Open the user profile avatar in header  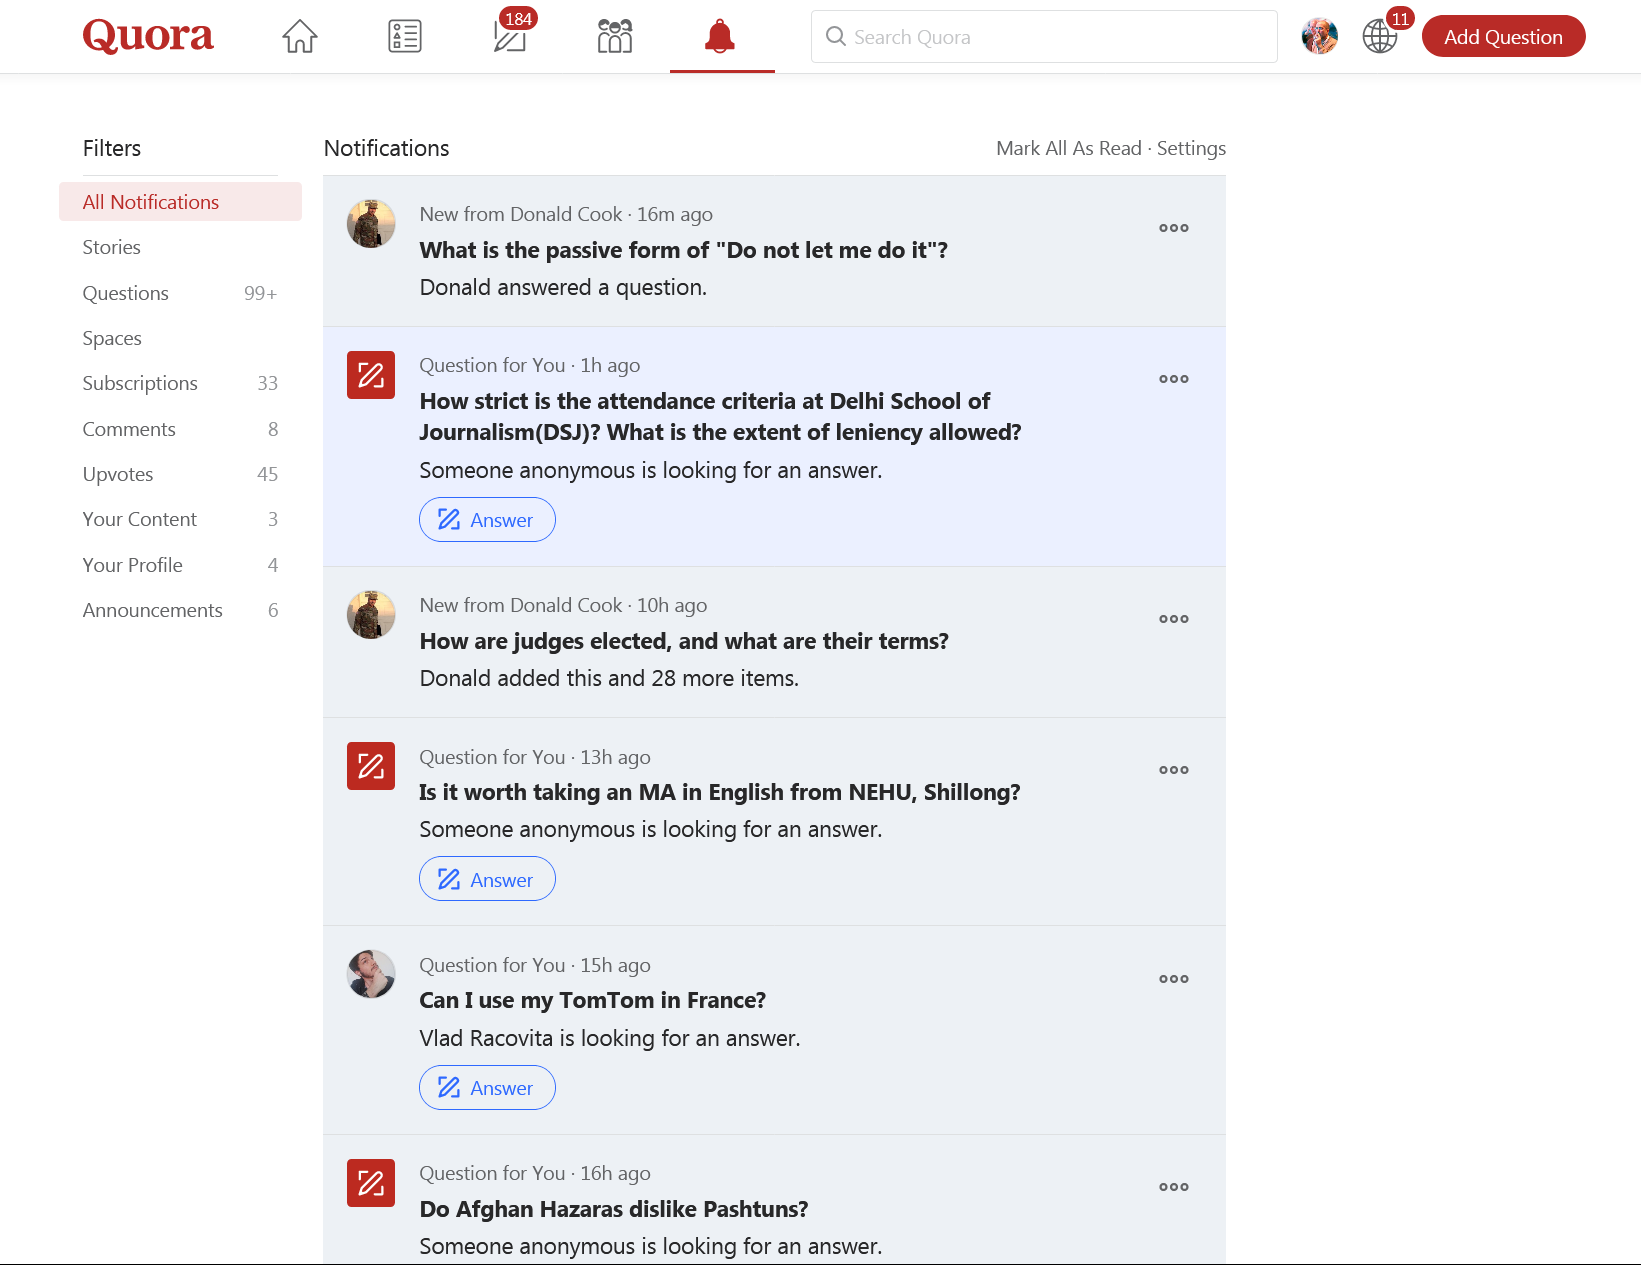tap(1320, 37)
